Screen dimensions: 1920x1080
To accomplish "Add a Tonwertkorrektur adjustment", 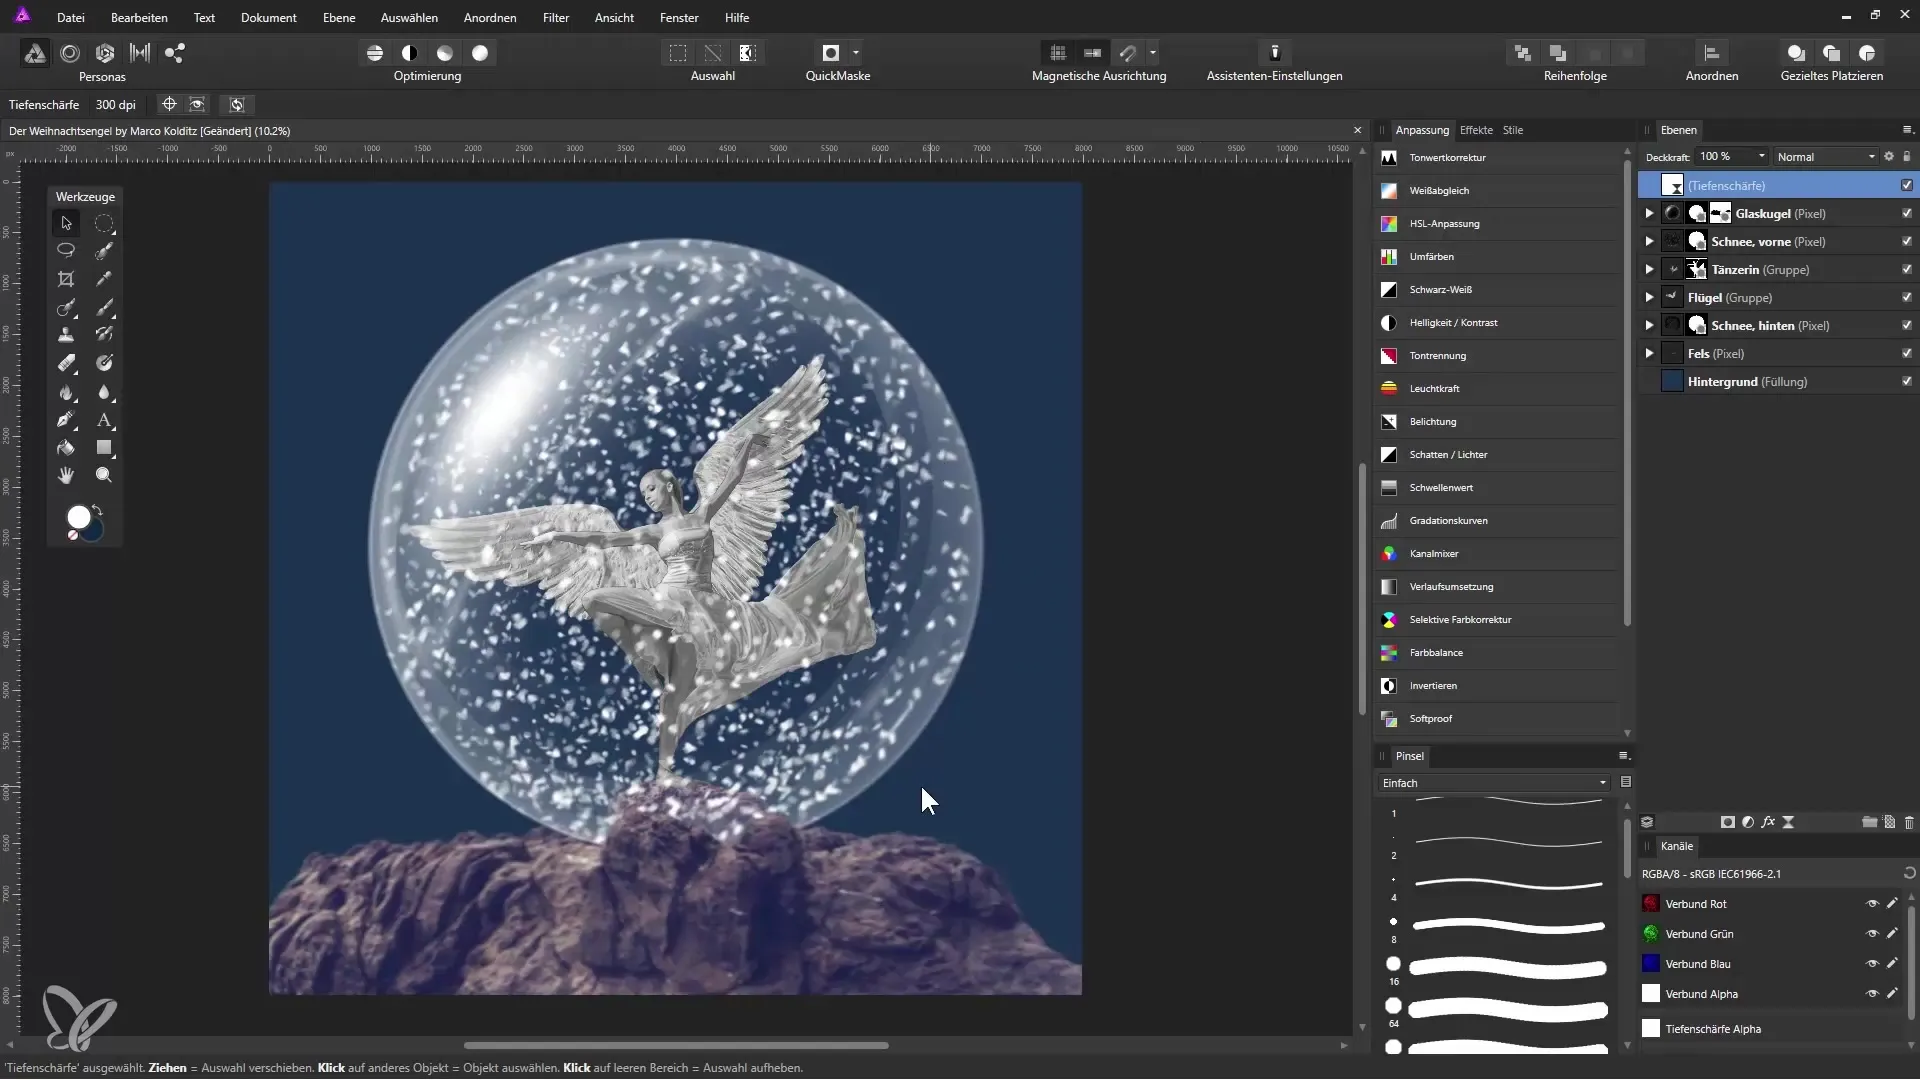I will [1495, 158].
